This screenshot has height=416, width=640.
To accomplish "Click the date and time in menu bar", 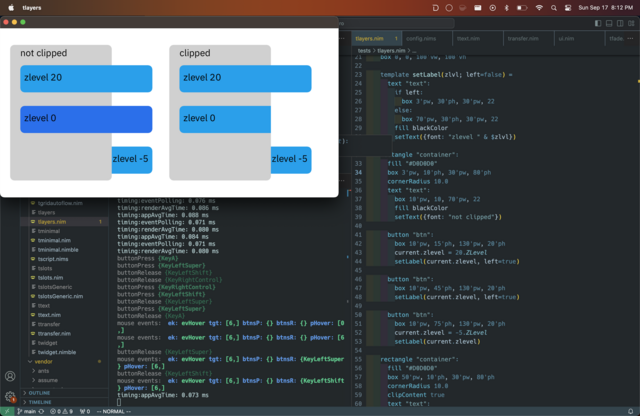I will pyautogui.click(x=605, y=8).
